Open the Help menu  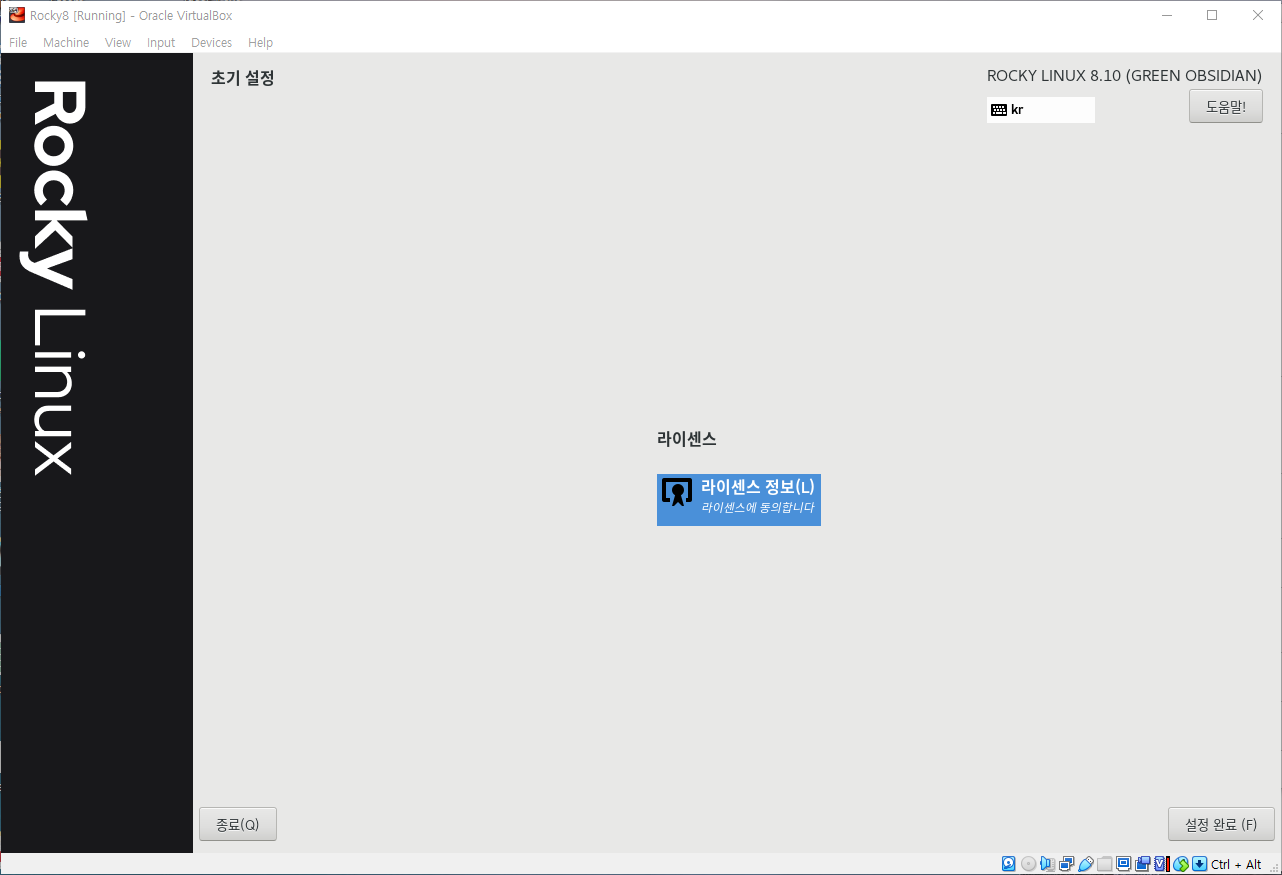tap(260, 43)
